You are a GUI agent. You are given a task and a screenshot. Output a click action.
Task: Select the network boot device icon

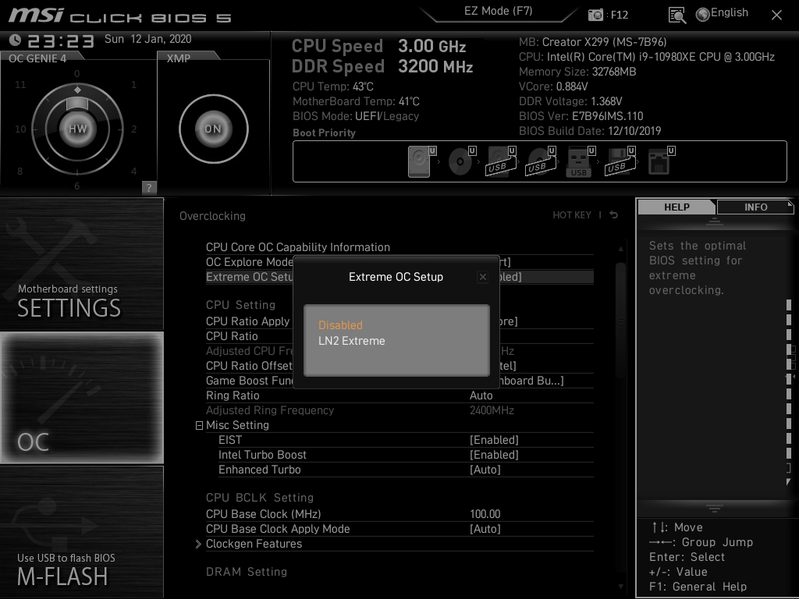click(x=661, y=161)
